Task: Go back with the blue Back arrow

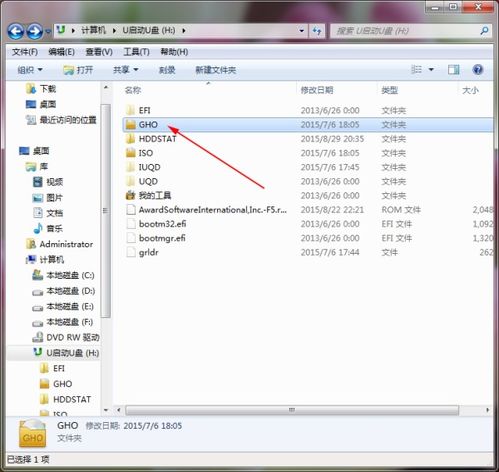Action: [15, 31]
